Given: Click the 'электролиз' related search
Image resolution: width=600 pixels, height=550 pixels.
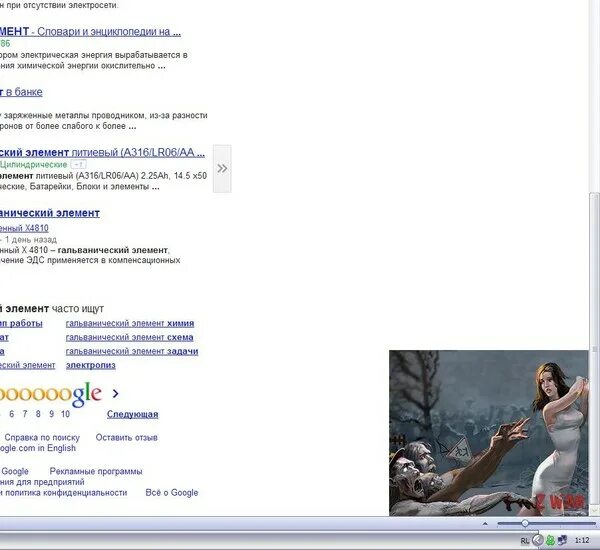Looking at the screenshot, I should click(x=91, y=365).
